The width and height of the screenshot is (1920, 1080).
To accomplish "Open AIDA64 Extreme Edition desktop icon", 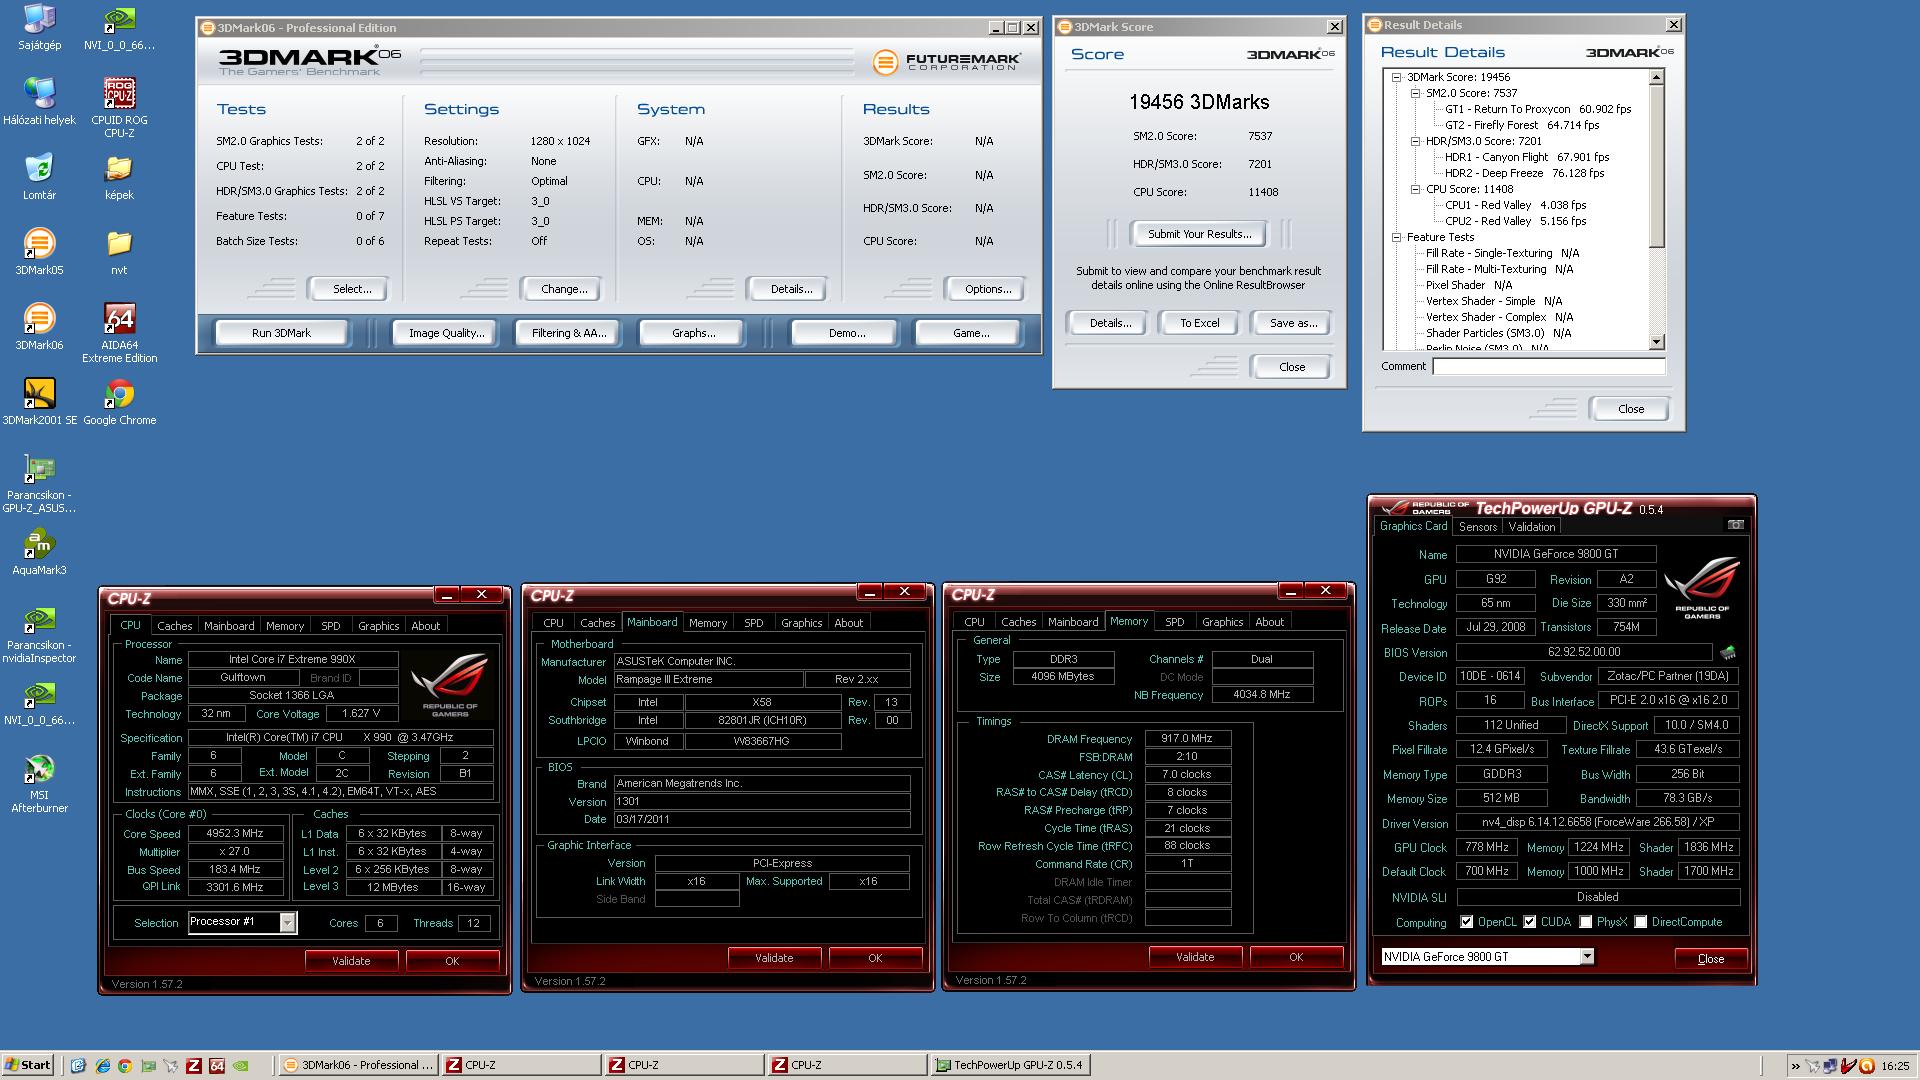I will (119, 320).
